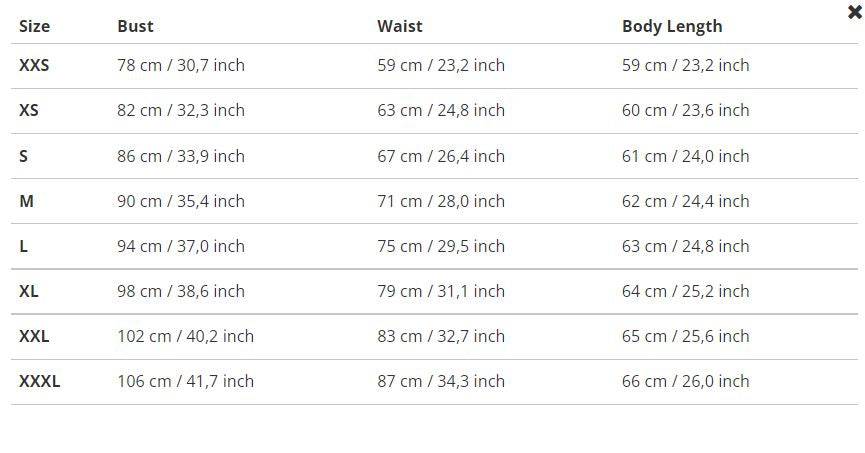The height and width of the screenshot is (453, 865).
Task: Click the 106 cm bust measurement
Action: click(185, 381)
